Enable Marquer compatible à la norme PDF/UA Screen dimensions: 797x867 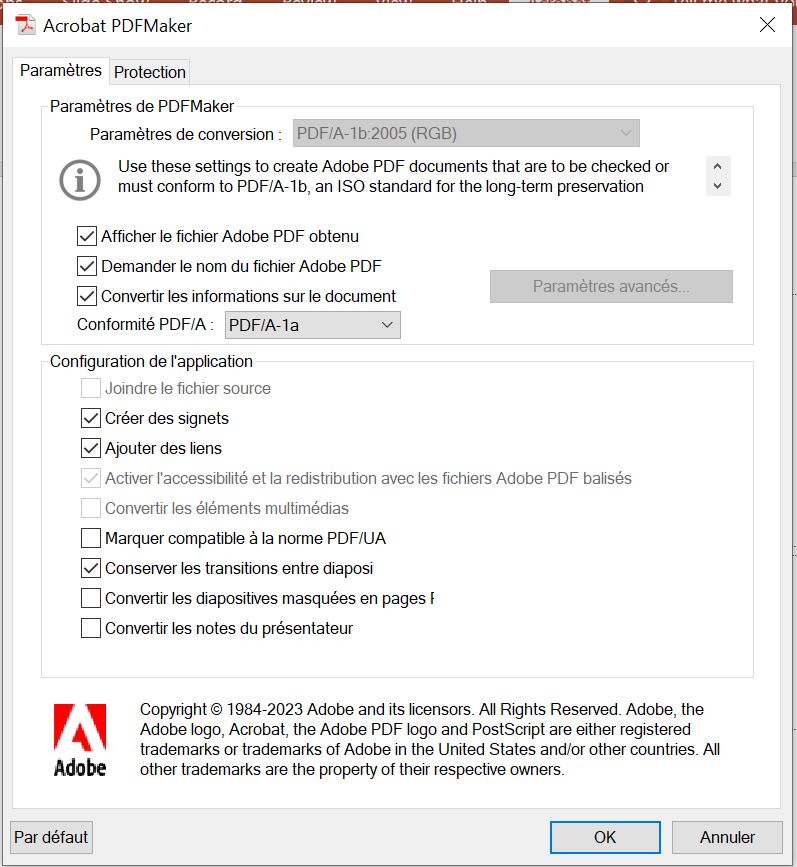[x=91, y=538]
